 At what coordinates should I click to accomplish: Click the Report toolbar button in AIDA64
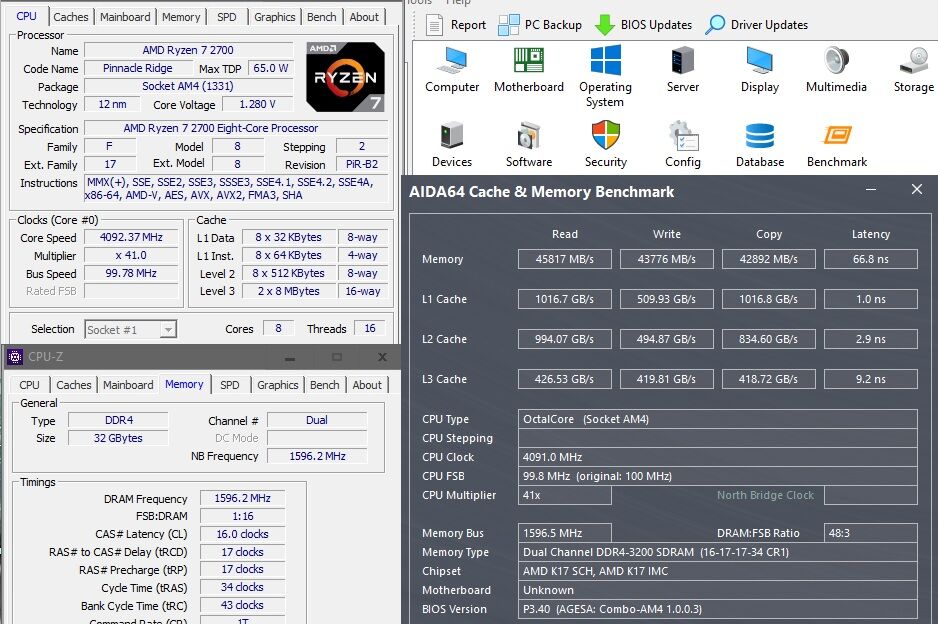(456, 25)
